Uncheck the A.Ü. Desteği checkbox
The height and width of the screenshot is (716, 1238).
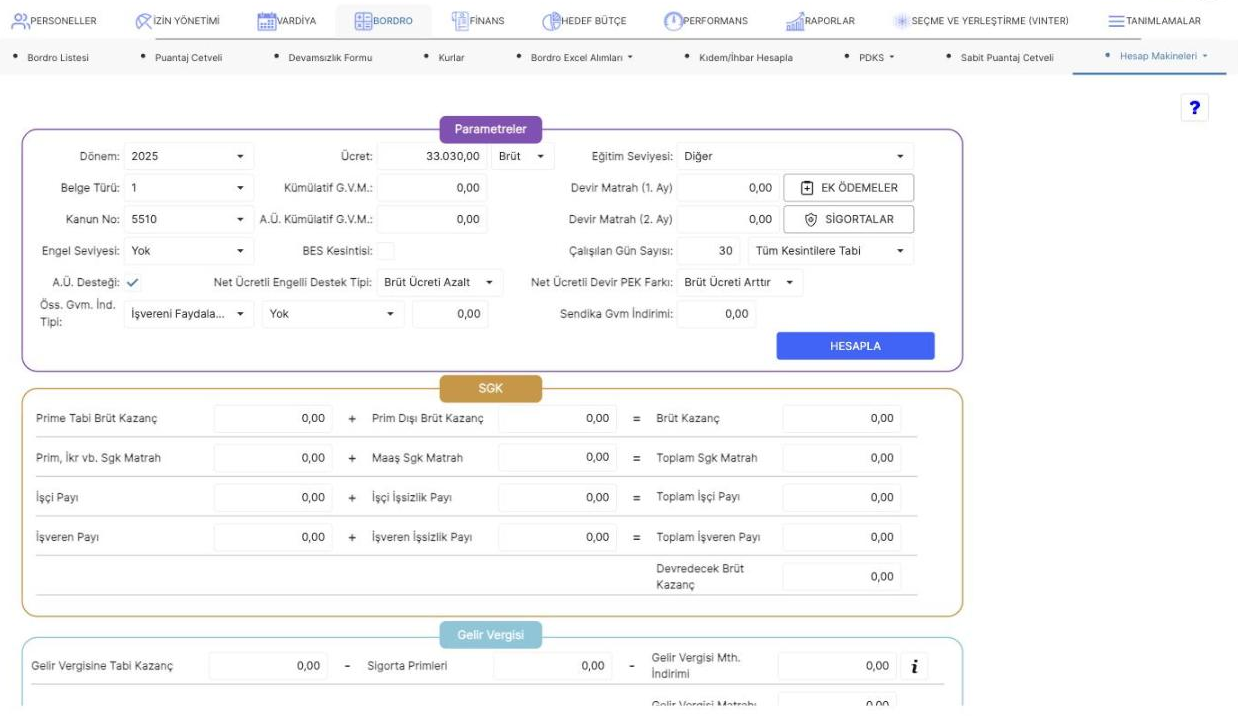[x=133, y=282]
